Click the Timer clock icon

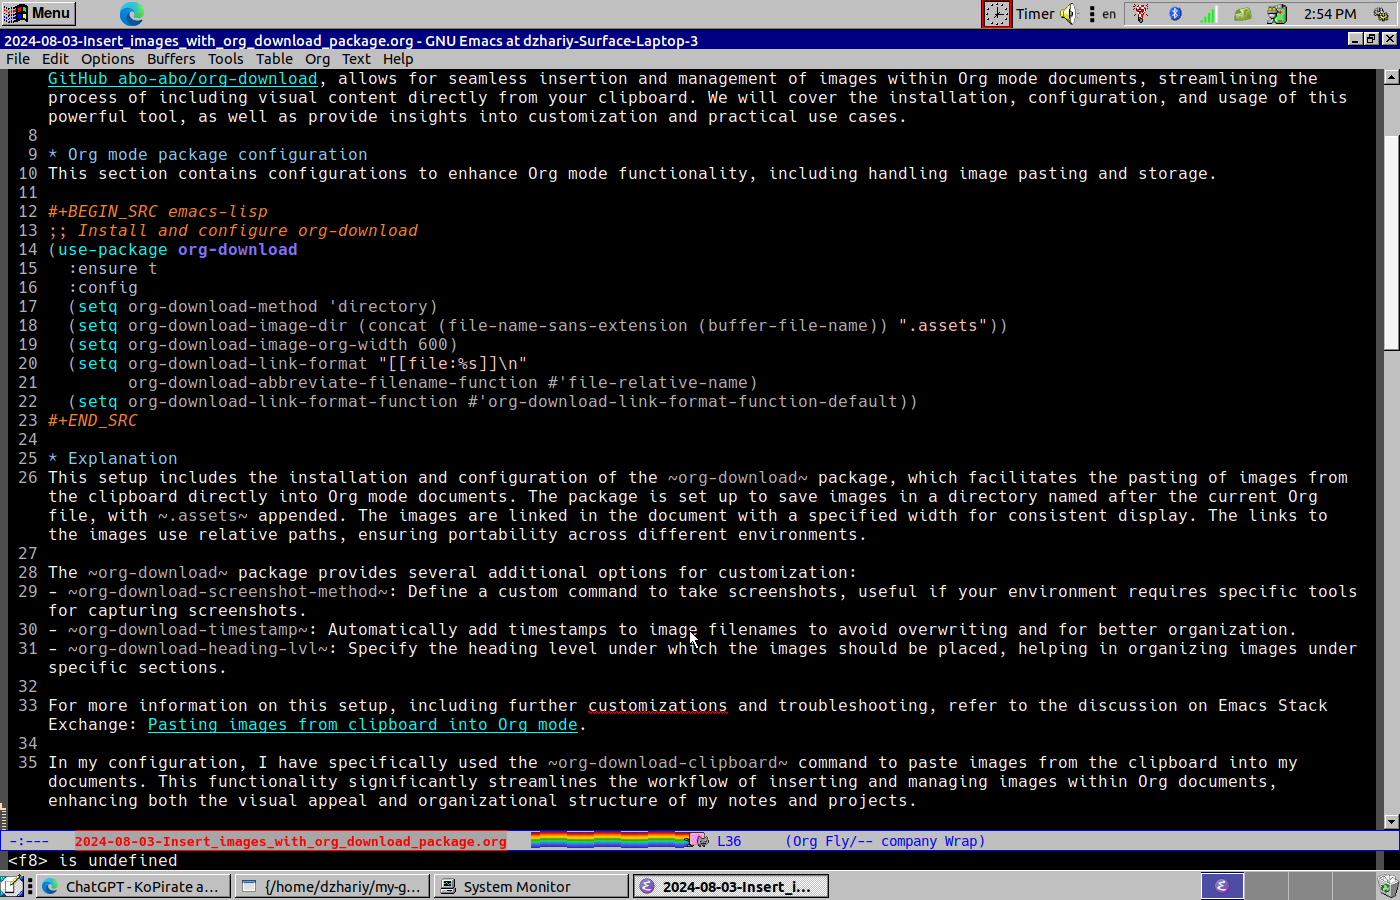[x=996, y=14]
